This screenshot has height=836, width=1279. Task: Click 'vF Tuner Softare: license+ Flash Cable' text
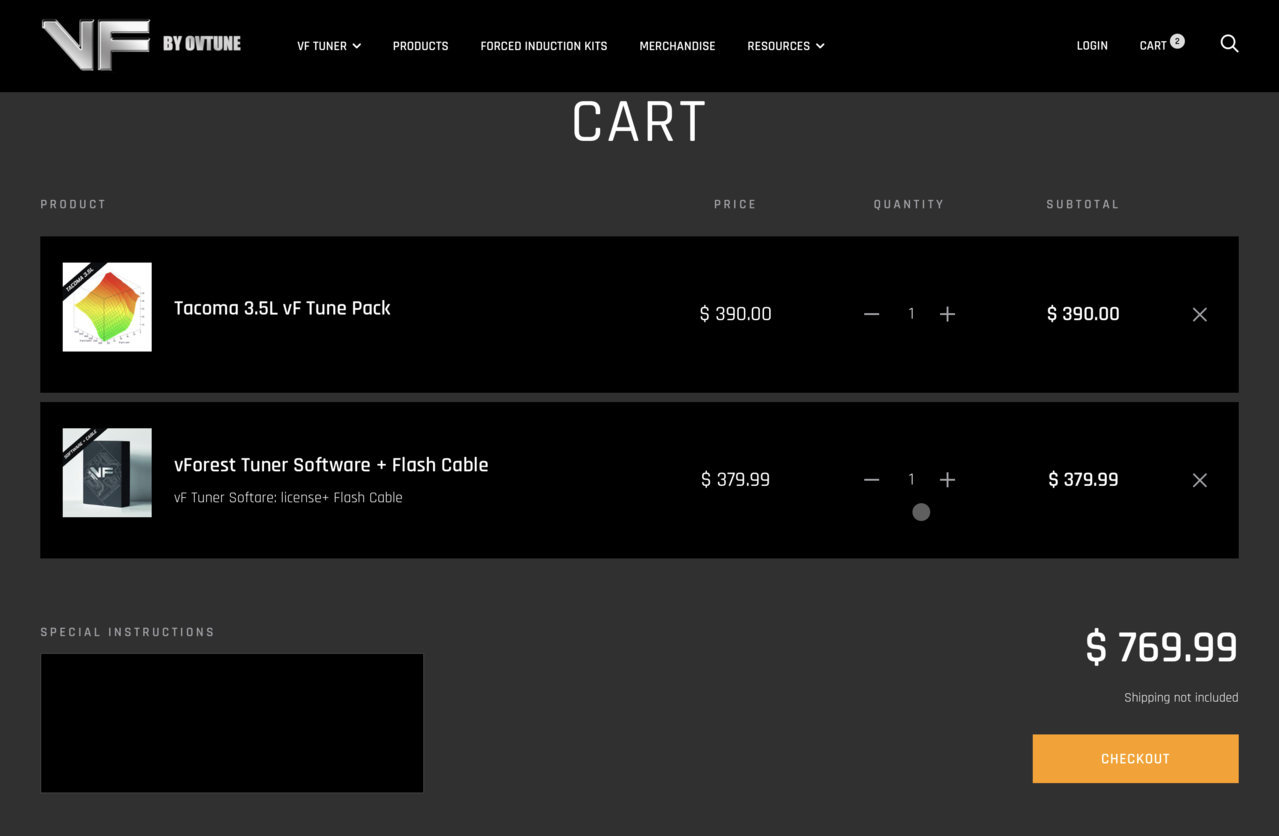tap(288, 497)
